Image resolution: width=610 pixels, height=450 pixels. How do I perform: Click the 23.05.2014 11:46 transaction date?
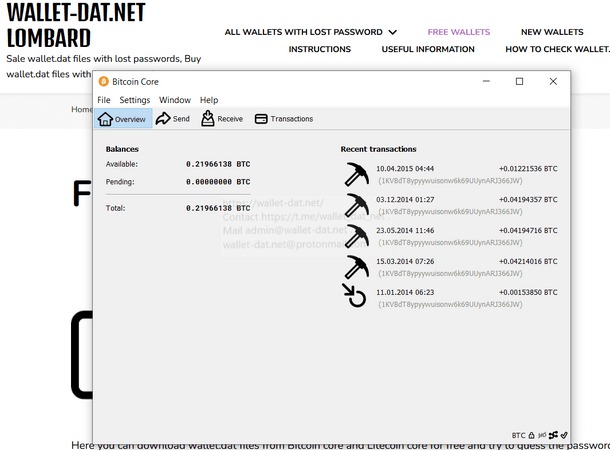click(x=405, y=231)
